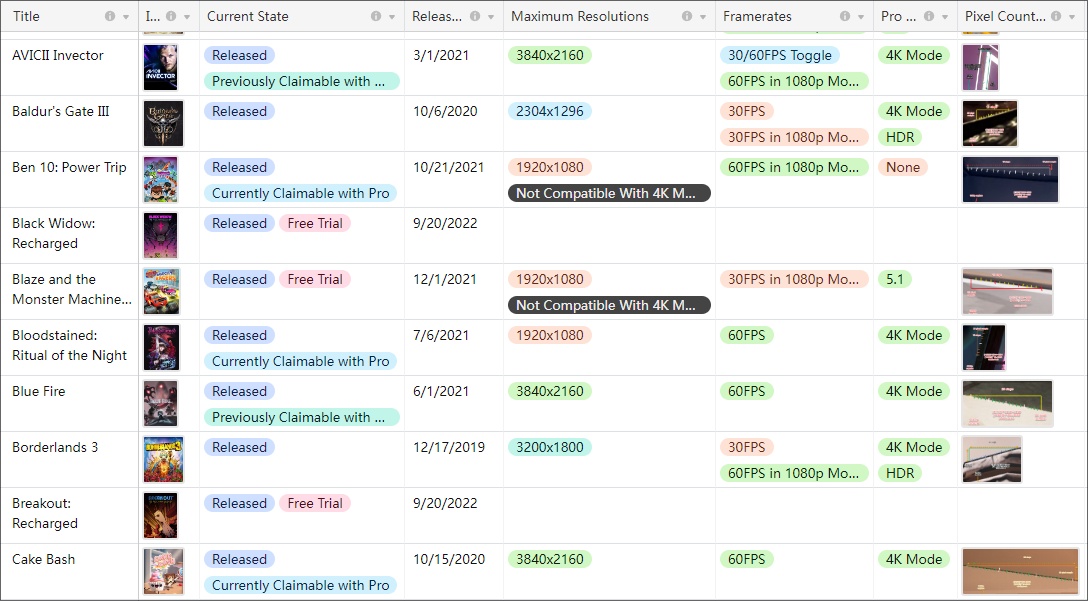Click the info icon in the Pro column header

click(x=929, y=16)
